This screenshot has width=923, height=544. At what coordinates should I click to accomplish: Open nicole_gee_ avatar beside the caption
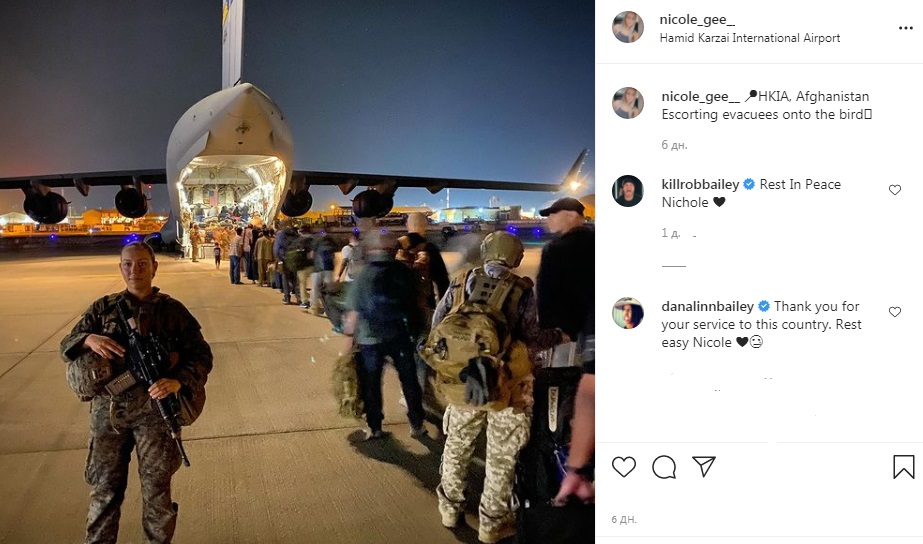click(x=627, y=103)
